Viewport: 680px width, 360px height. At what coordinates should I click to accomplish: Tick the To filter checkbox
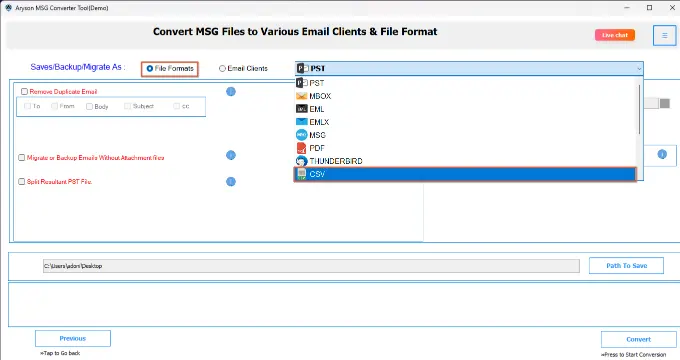(x=27, y=106)
